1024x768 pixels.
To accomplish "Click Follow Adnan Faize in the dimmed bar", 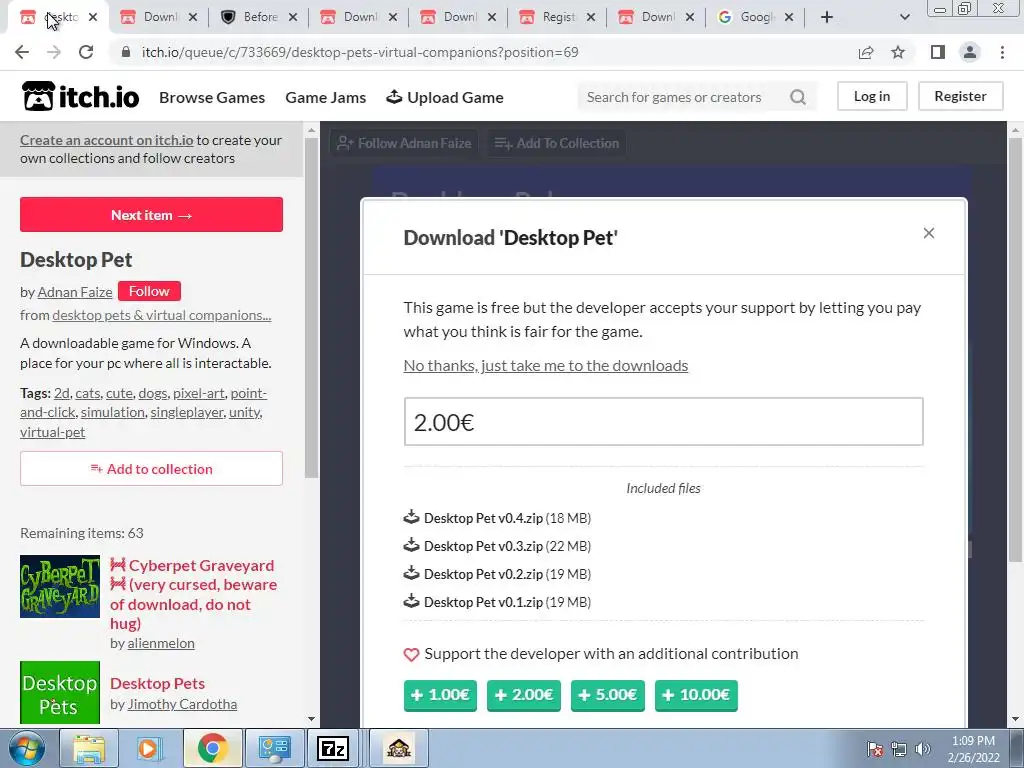I will coord(404,143).
